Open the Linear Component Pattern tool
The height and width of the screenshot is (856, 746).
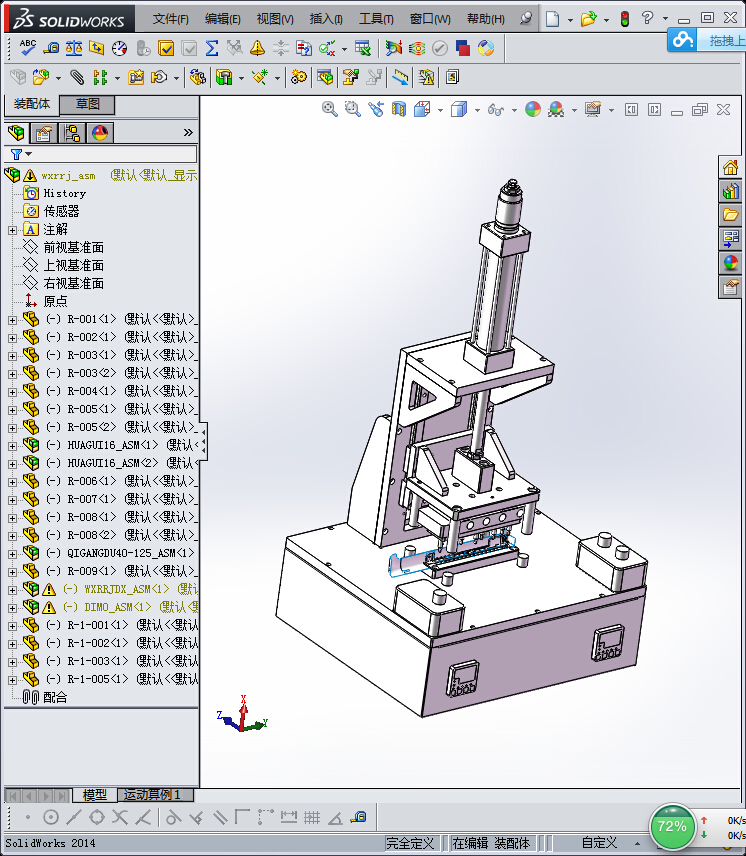pos(100,78)
